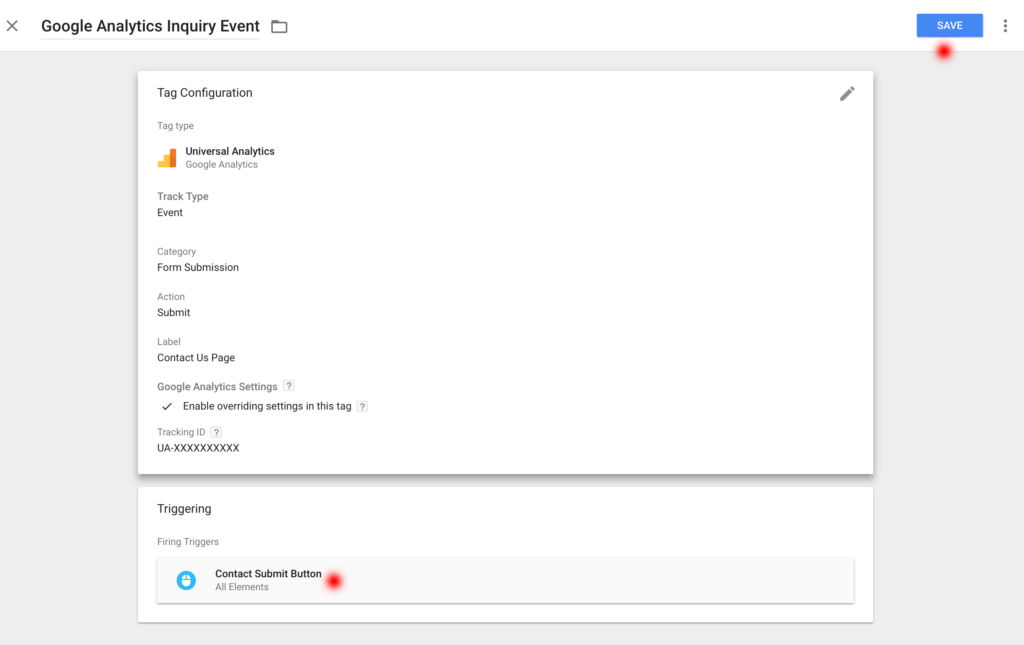
Task: Edit Tag Configuration with the pencil icon
Action: [x=846, y=94]
